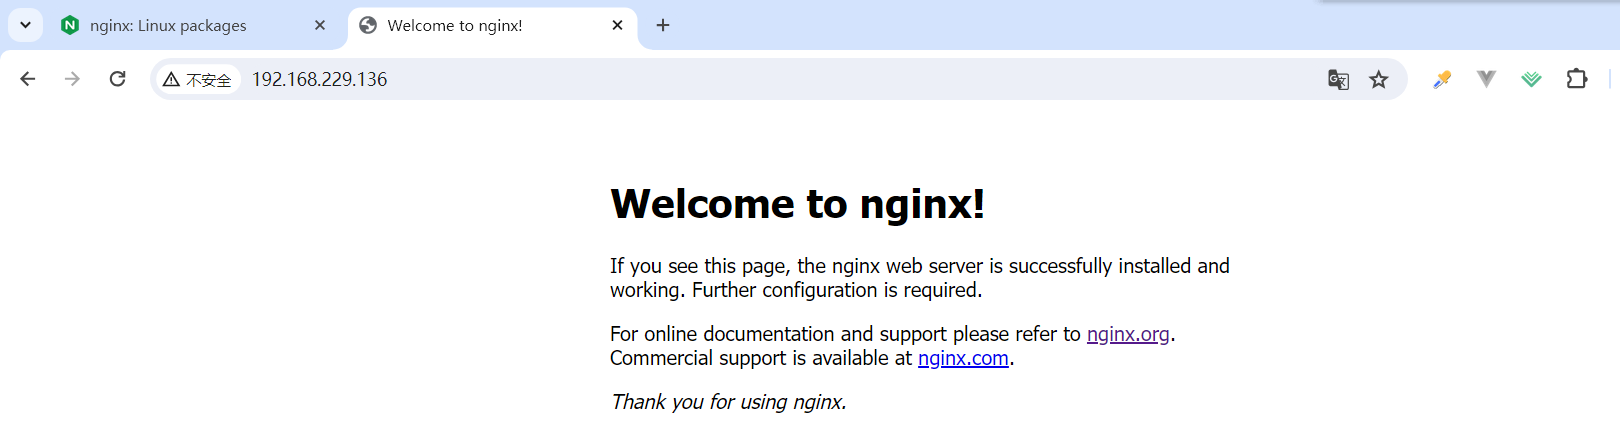Open the color picker eyedropper extension
This screenshot has height=426, width=1620.
point(1442,79)
